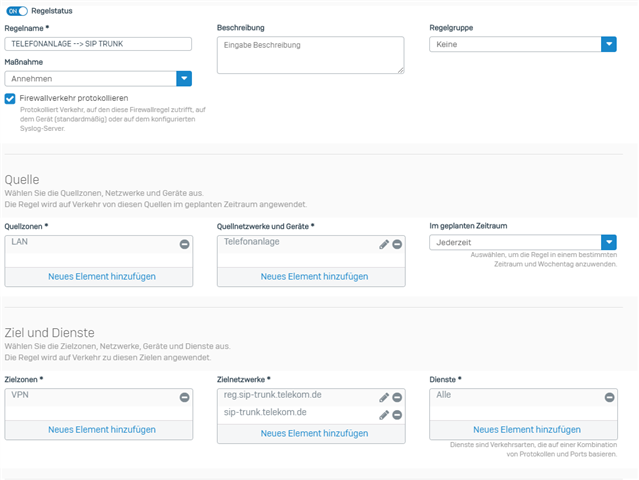Add new element to Quellzonen
Image resolution: width=639 pixels, height=480 pixels.
pyautogui.click(x=101, y=276)
